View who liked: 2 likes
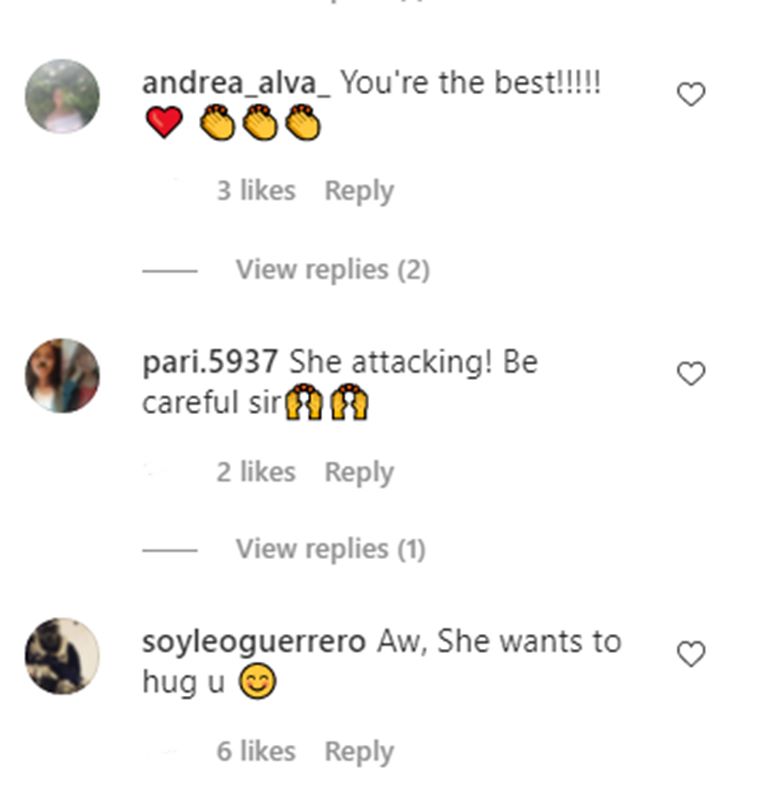The width and height of the screenshot is (759, 789). pyautogui.click(x=256, y=472)
